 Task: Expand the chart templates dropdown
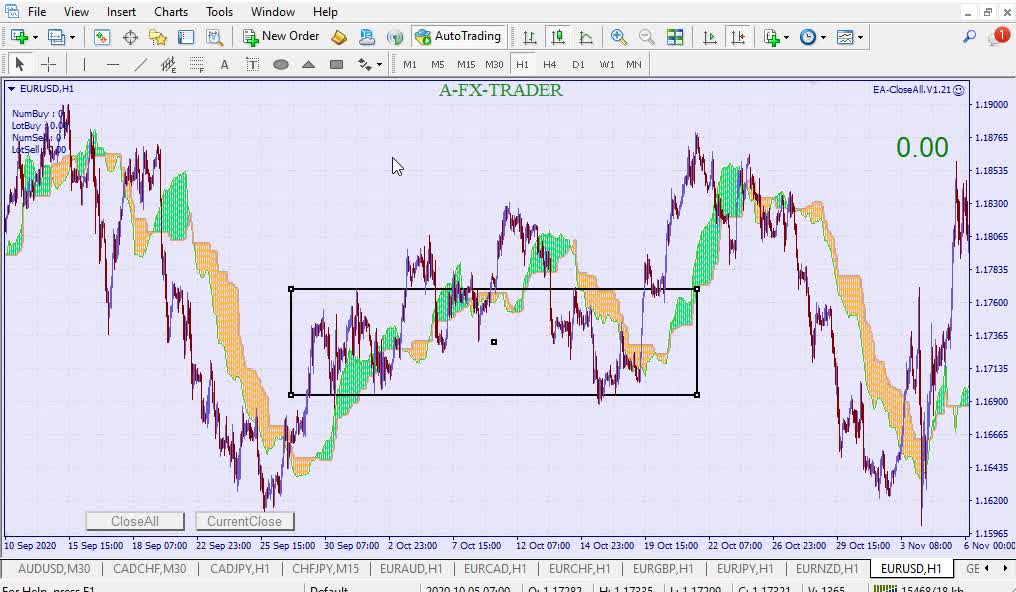coord(860,37)
